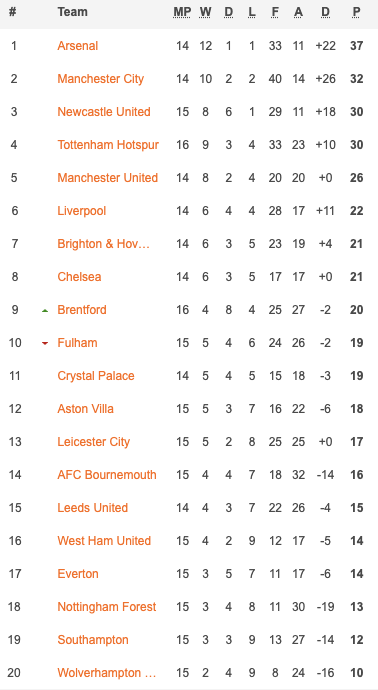Click the P points column header

356,12
